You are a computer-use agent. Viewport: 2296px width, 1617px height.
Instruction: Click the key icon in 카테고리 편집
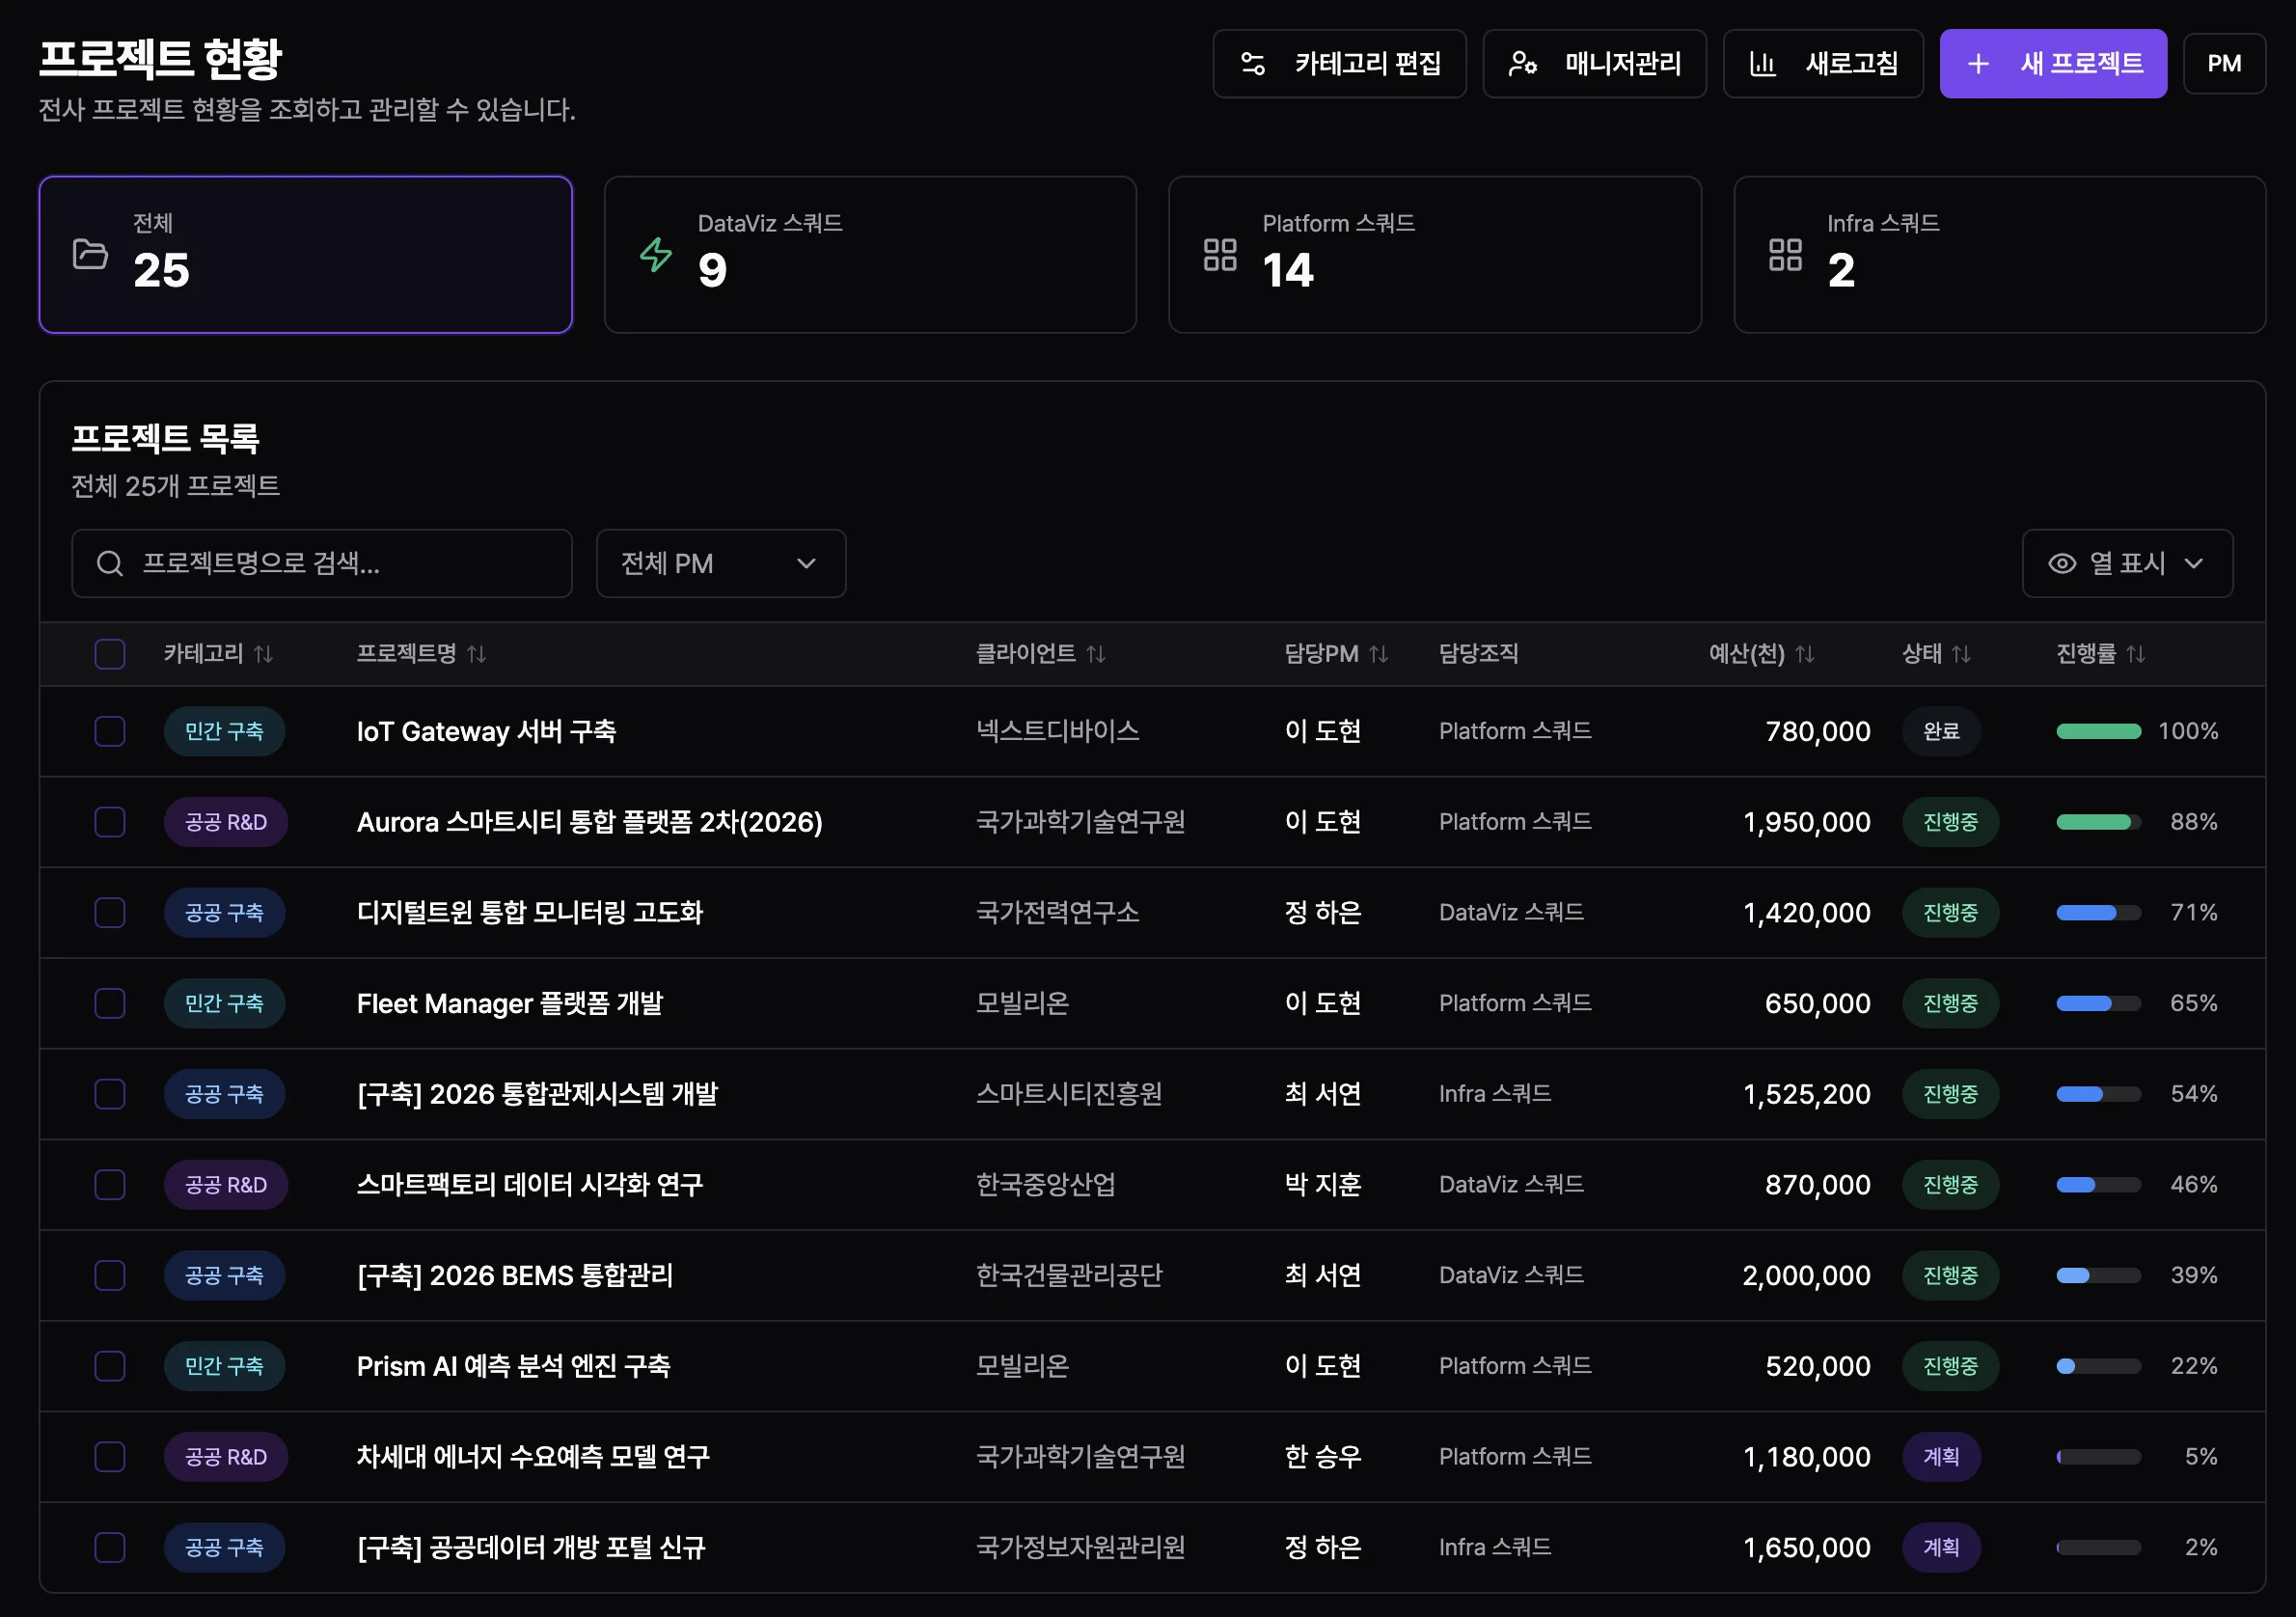(x=1251, y=63)
